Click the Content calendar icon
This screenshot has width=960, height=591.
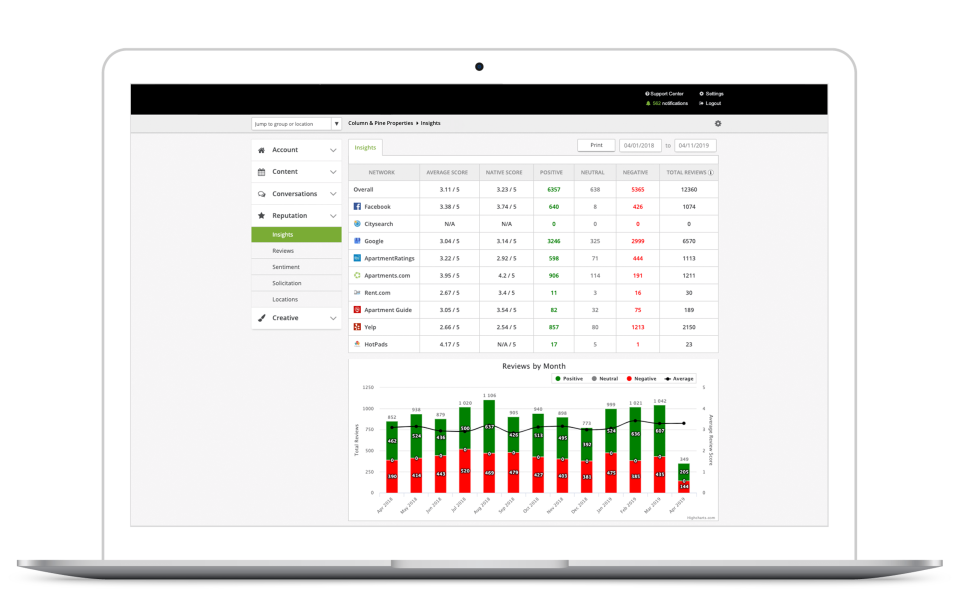[x=261, y=172]
